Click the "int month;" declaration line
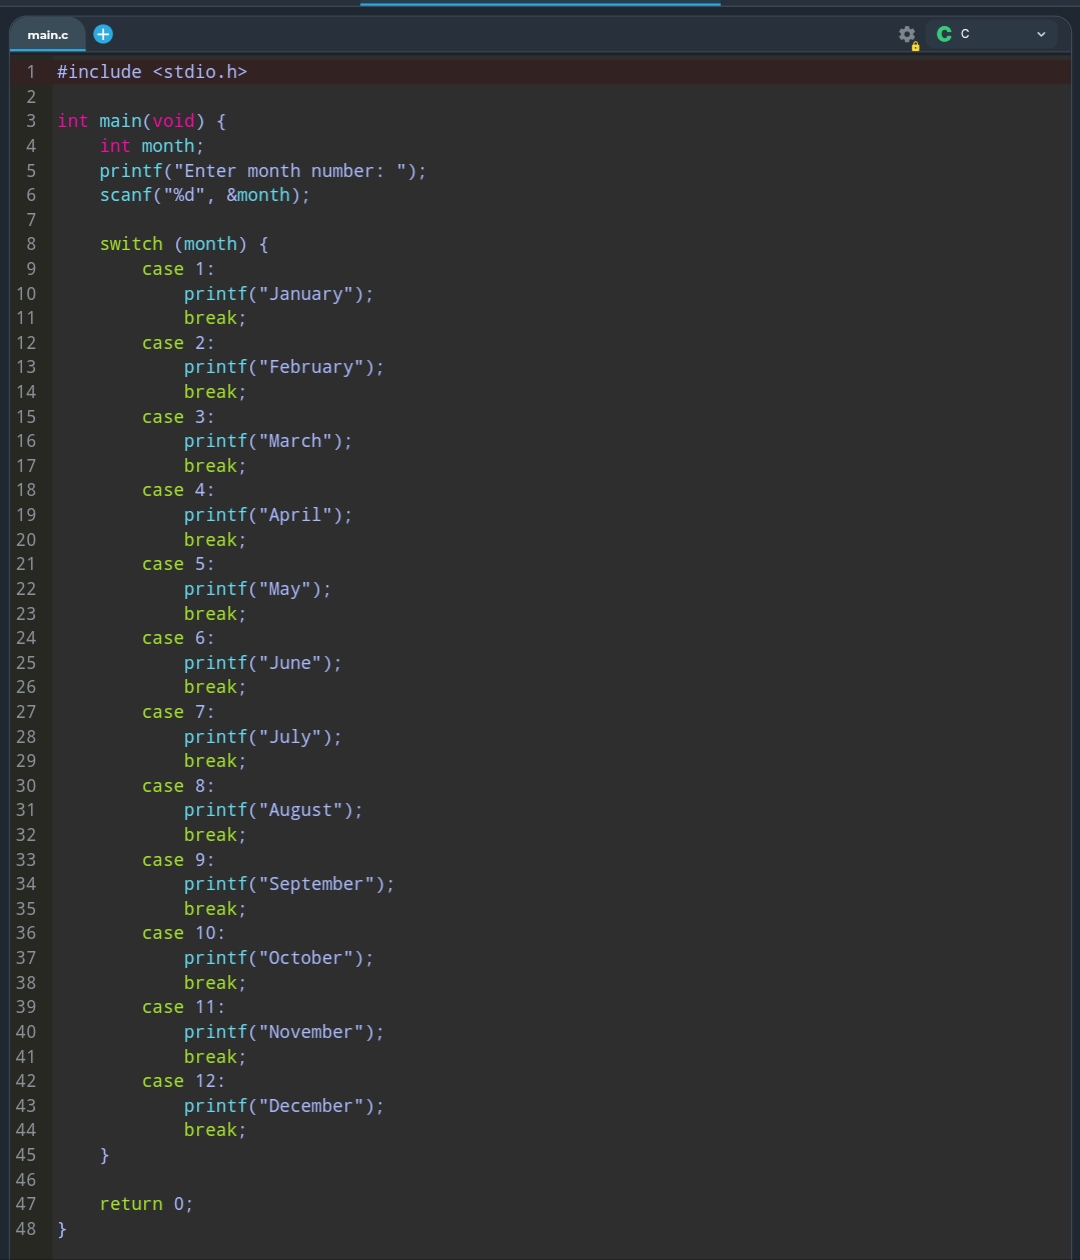Image resolution: width=1080 pixels, height=1260 pixels. coord(151,146)
